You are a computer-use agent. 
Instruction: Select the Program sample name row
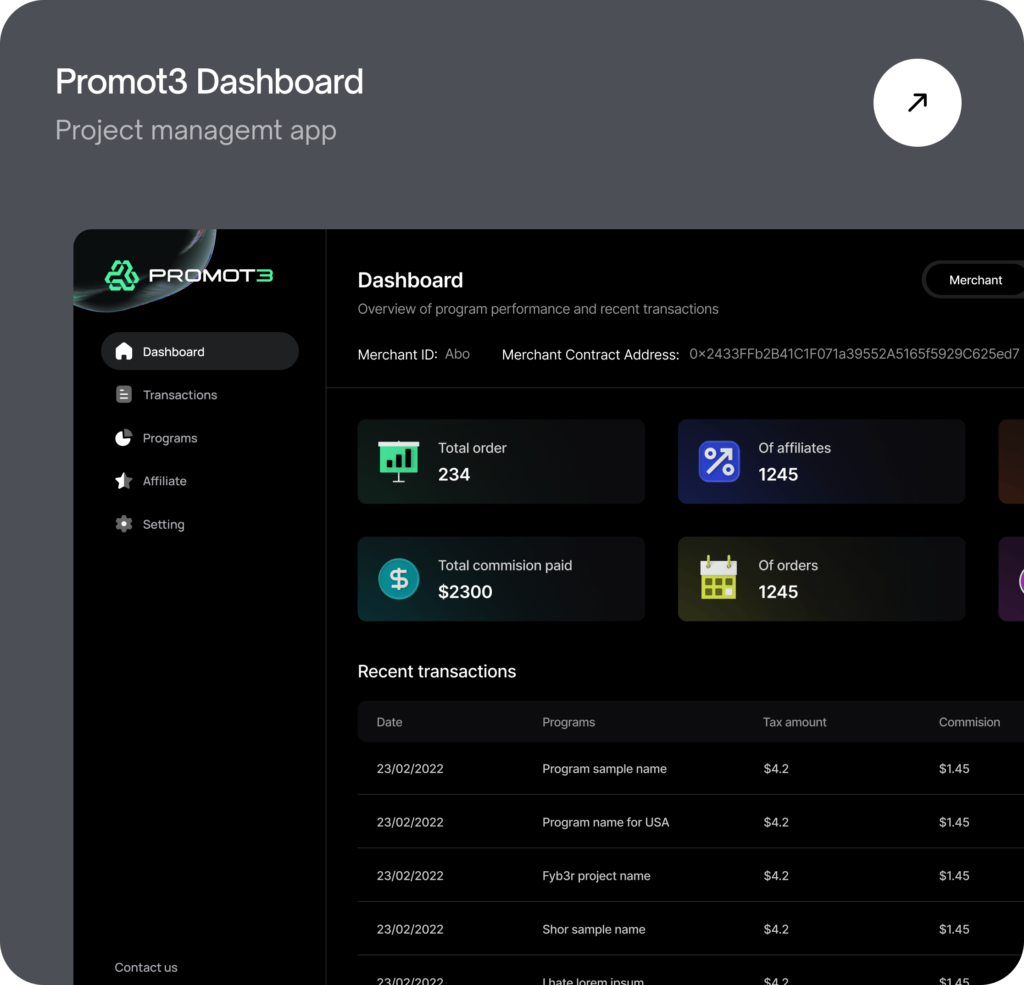604,769
